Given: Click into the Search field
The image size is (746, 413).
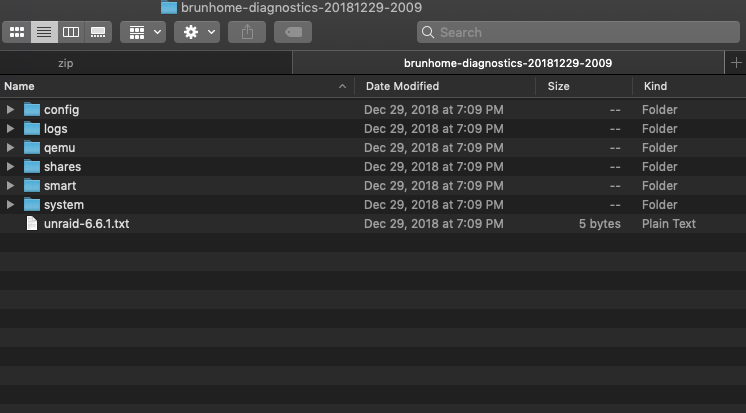Looking at the screenshot, I should (578, 32).
